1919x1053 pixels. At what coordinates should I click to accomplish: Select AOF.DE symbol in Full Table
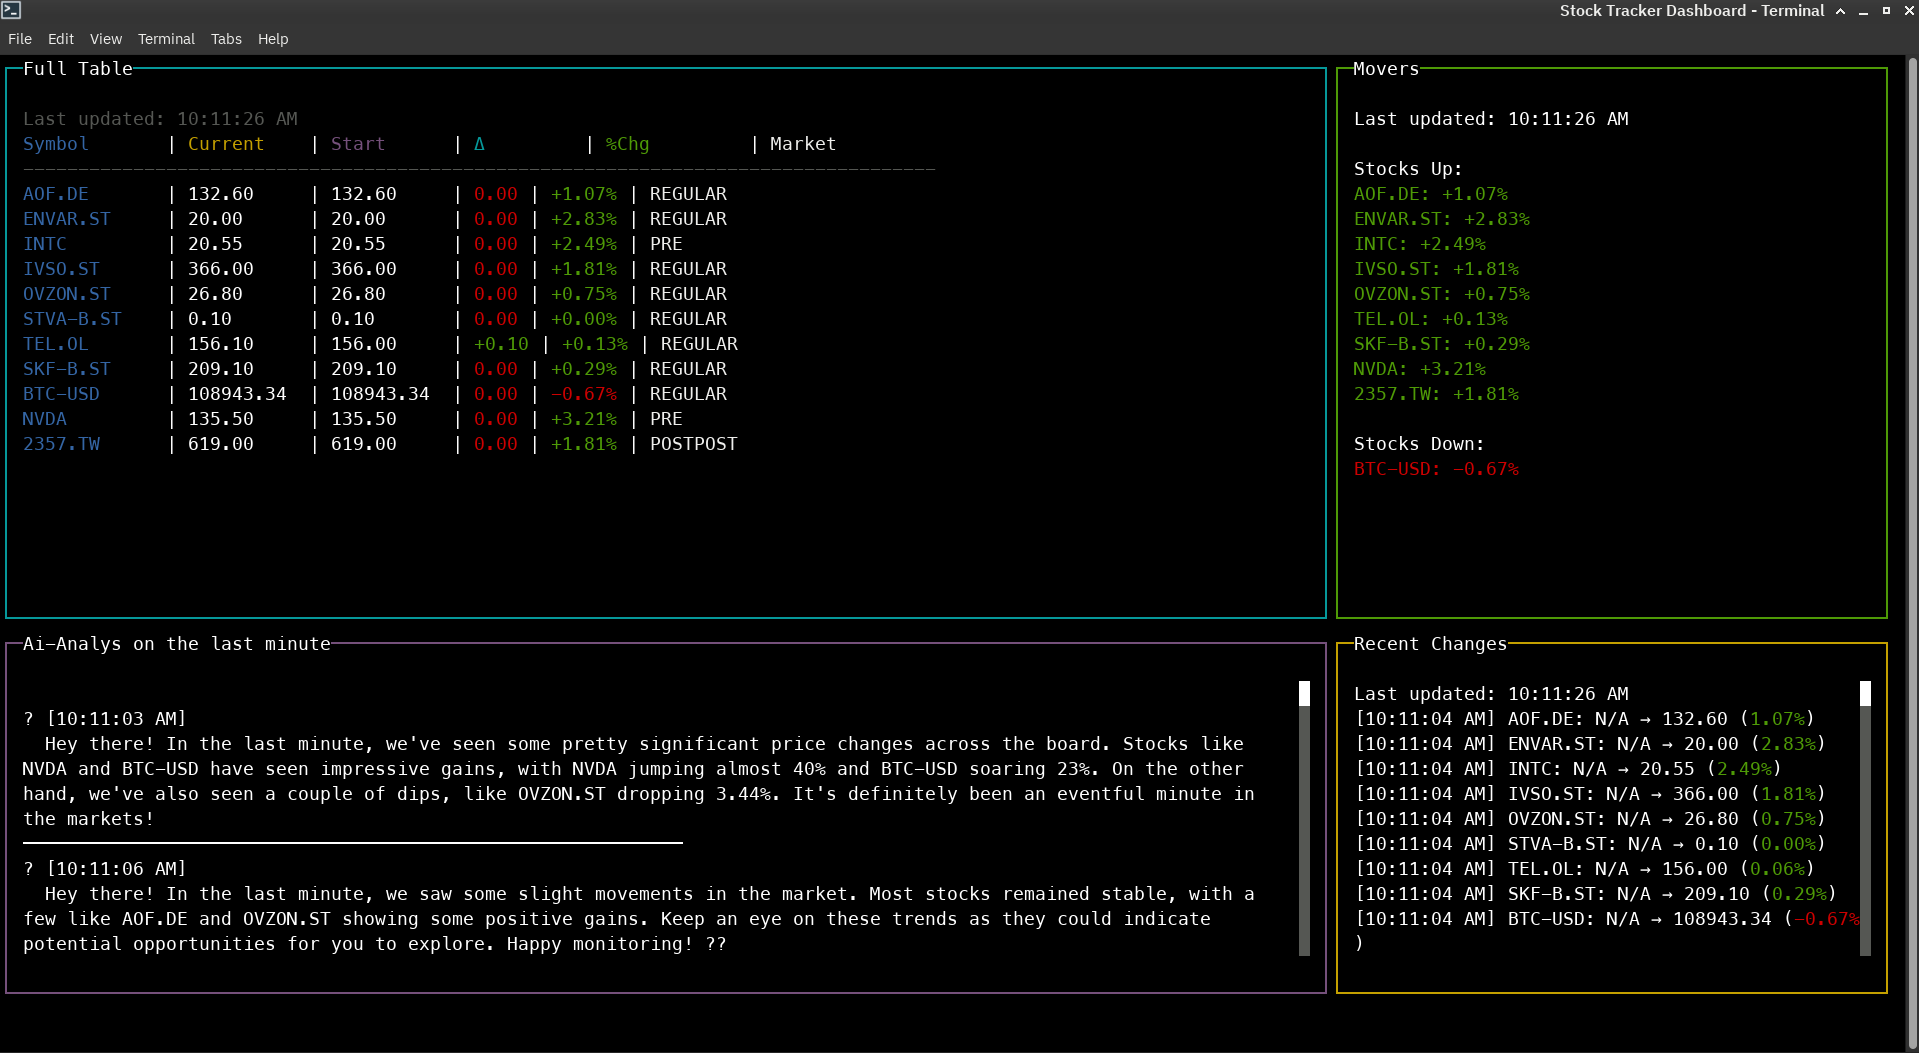[x=56, y=194]
